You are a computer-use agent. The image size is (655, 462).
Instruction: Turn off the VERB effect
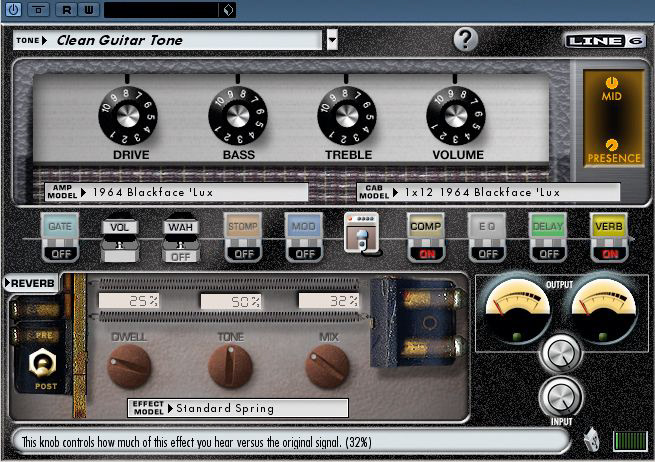click(x=609, y=237)
